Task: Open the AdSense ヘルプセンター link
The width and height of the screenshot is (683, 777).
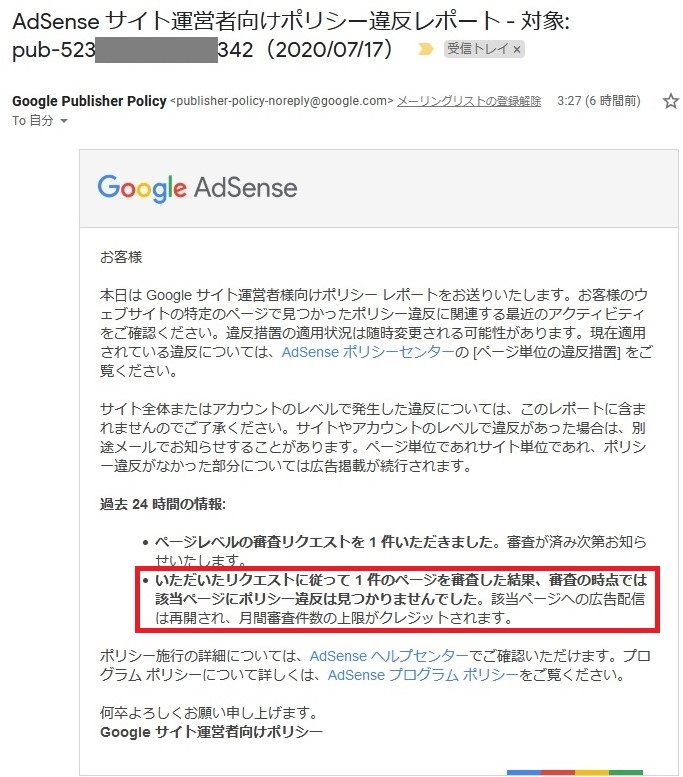Action: 389,656
